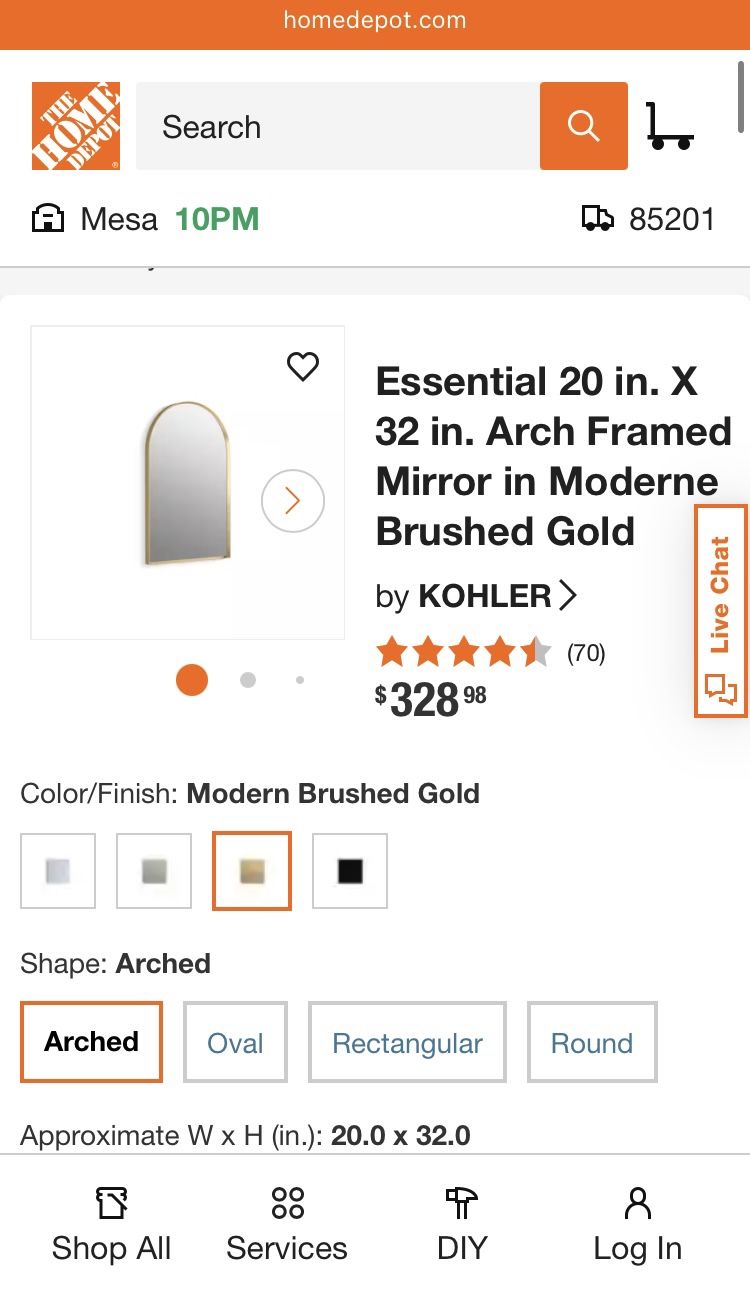
Task: Add mirror to favorites with heart icon
Action: [x=303, y=367]
